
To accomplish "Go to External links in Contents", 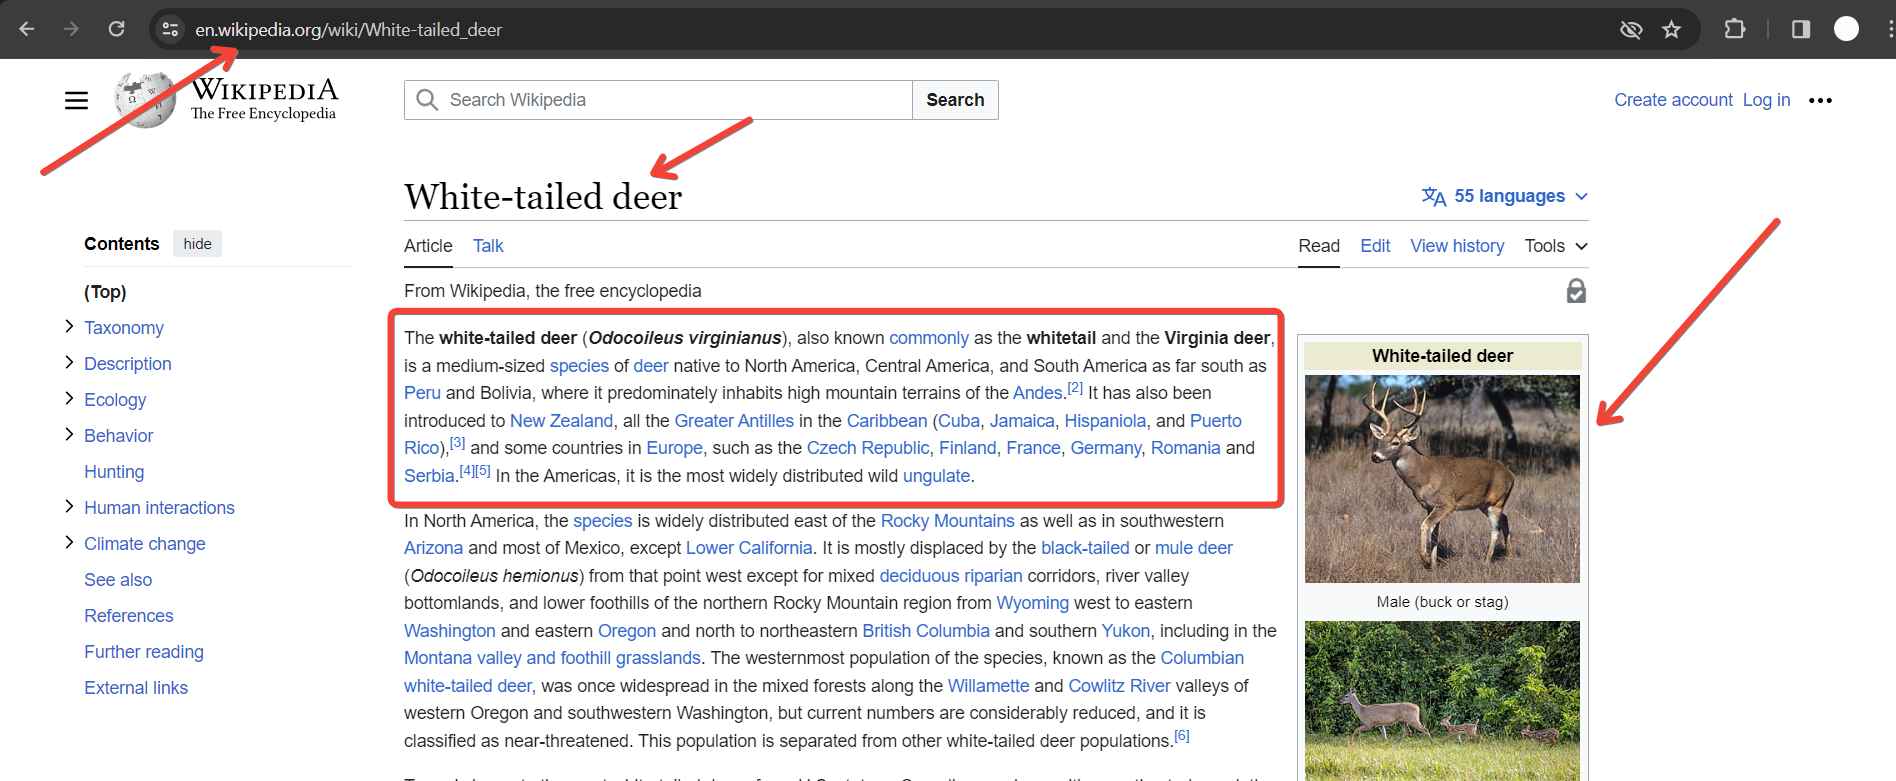I will click(136, 688).
